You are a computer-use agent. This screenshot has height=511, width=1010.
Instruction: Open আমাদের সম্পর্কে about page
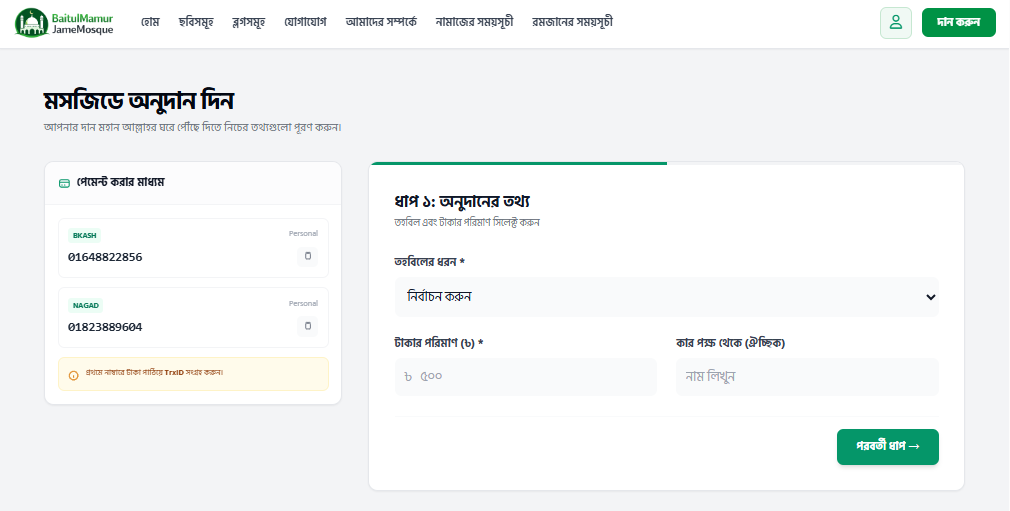(380, 22)
